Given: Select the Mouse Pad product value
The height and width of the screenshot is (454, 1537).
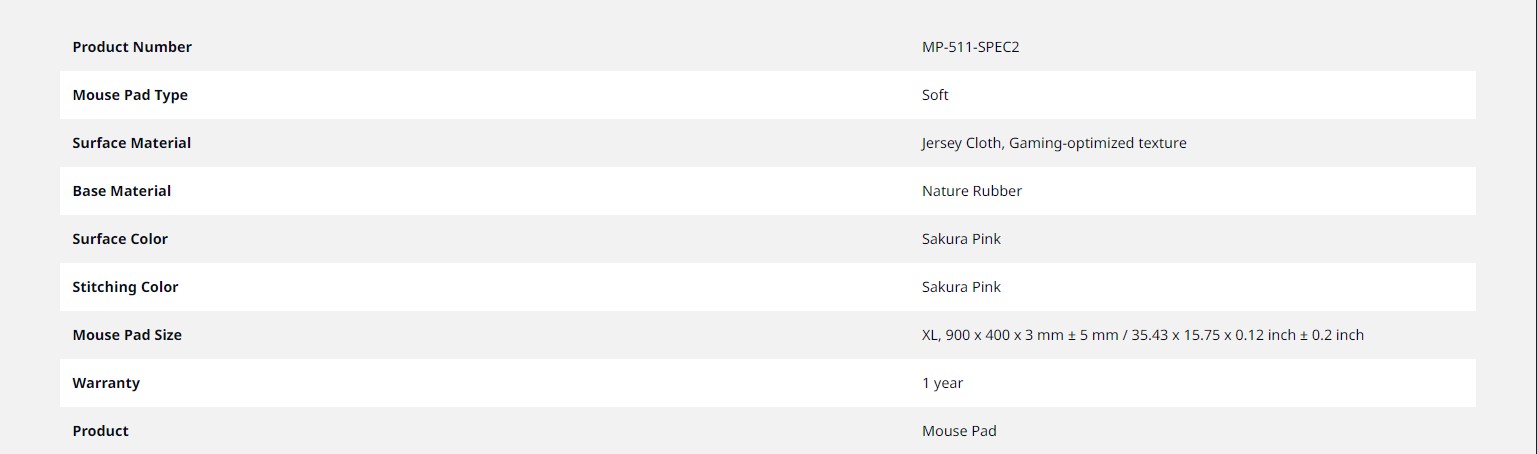Looking at the screenshot, I should 959,431.
